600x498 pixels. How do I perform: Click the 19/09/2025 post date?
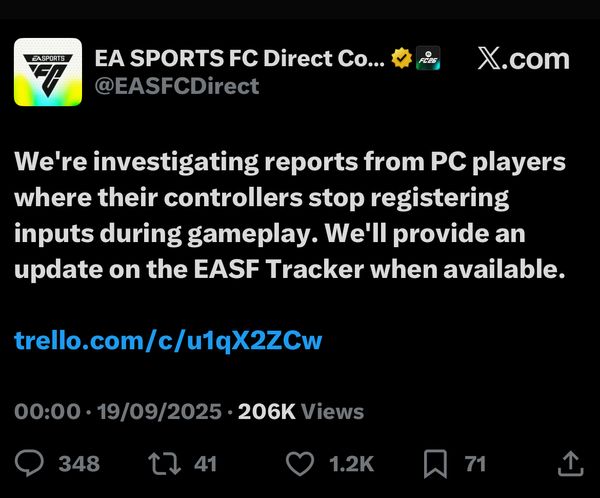(160, 411)
